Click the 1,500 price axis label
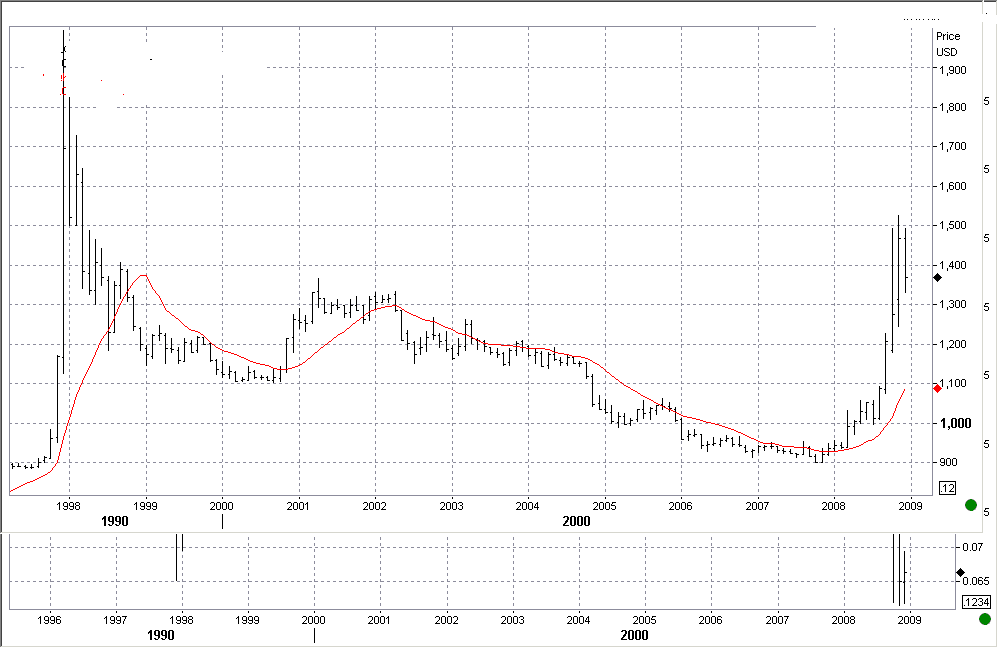The image size is (998, 648). [953, 225]
